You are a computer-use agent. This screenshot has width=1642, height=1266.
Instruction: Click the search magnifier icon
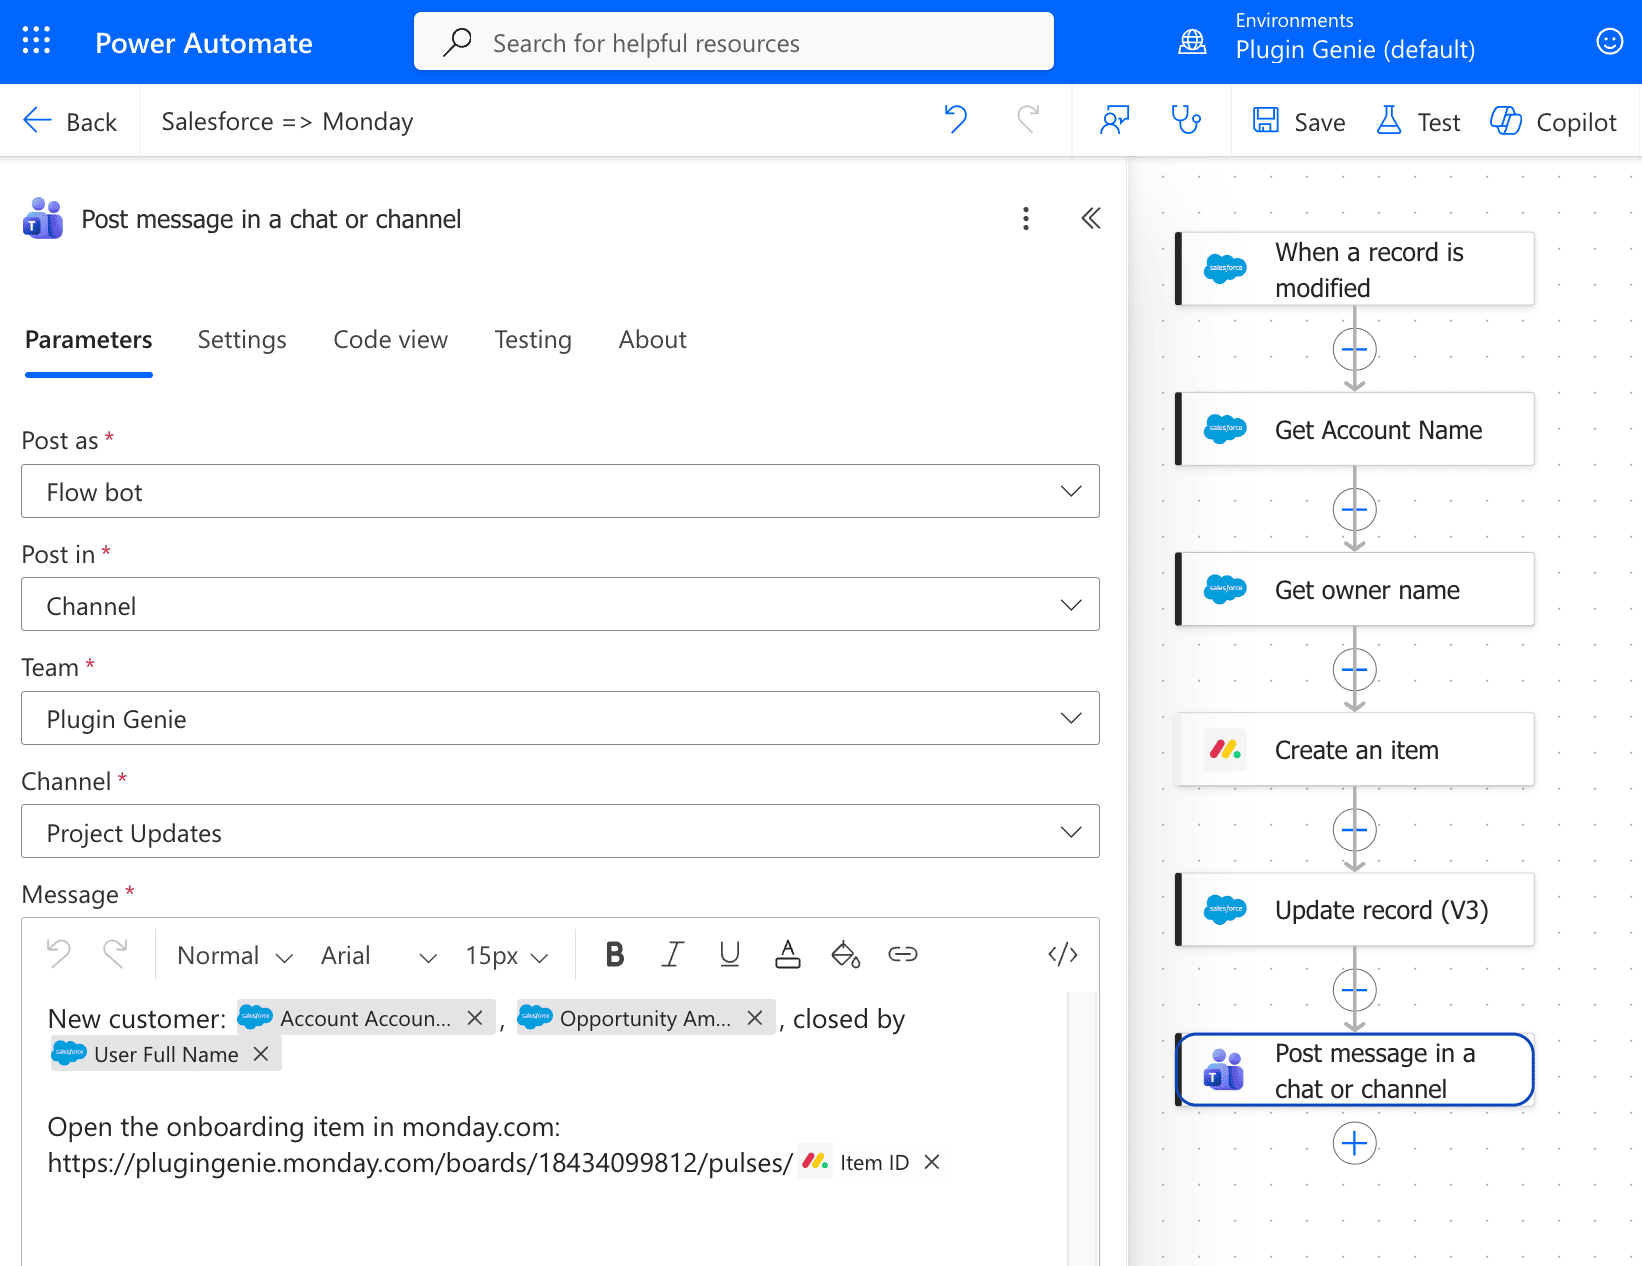tap(457, 42)
